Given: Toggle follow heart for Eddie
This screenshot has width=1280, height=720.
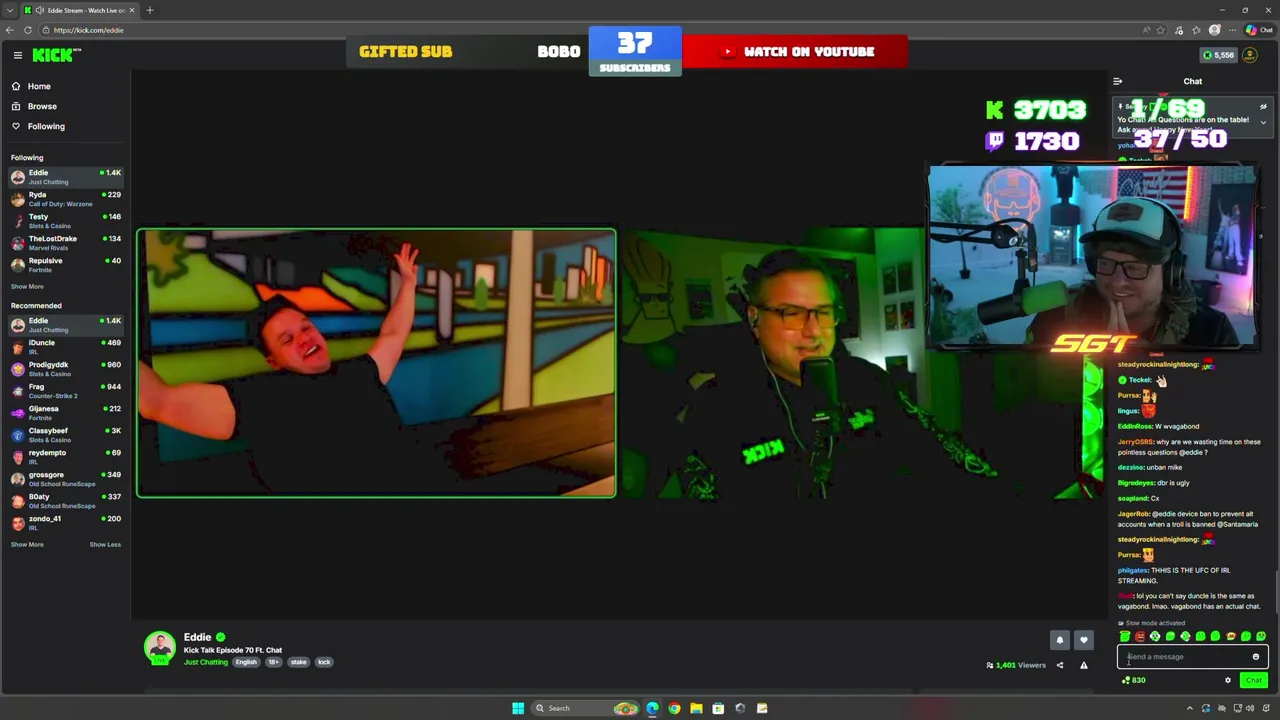Looking at the screenshot, I should (1083, 640).
